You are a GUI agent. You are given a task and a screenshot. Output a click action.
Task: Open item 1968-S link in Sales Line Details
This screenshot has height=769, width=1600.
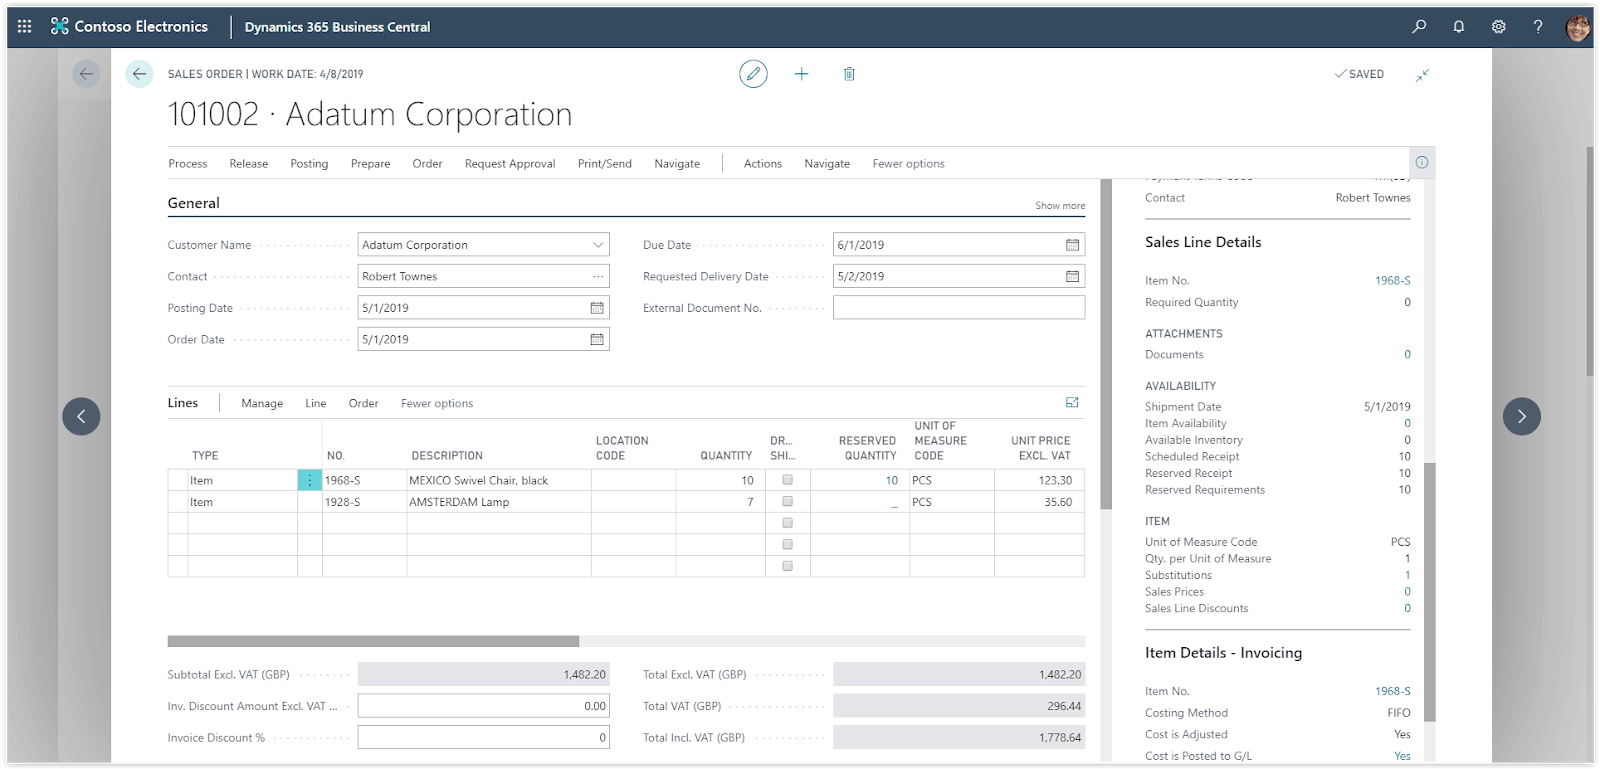click(1392, 281)
